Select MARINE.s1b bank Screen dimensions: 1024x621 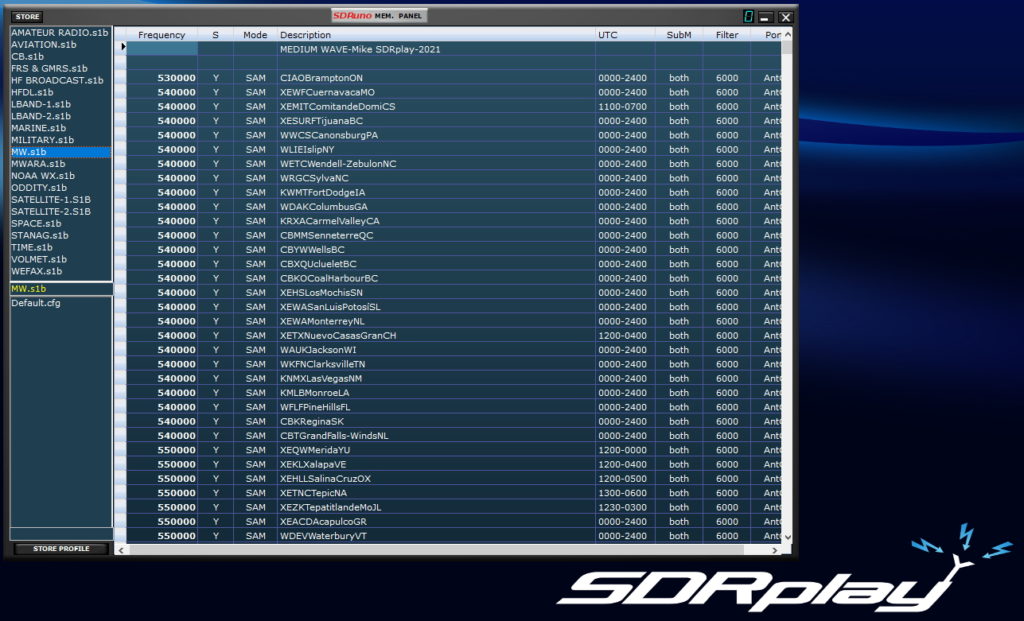[x=60, y=128]
